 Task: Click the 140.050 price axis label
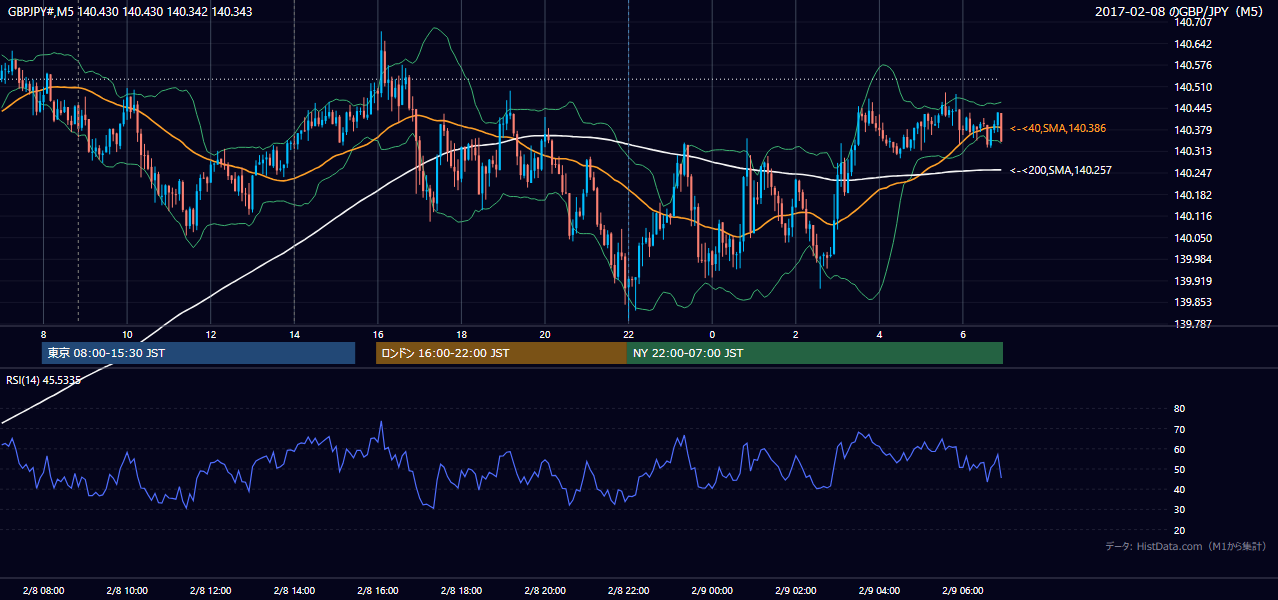(x=1193, y=238)
